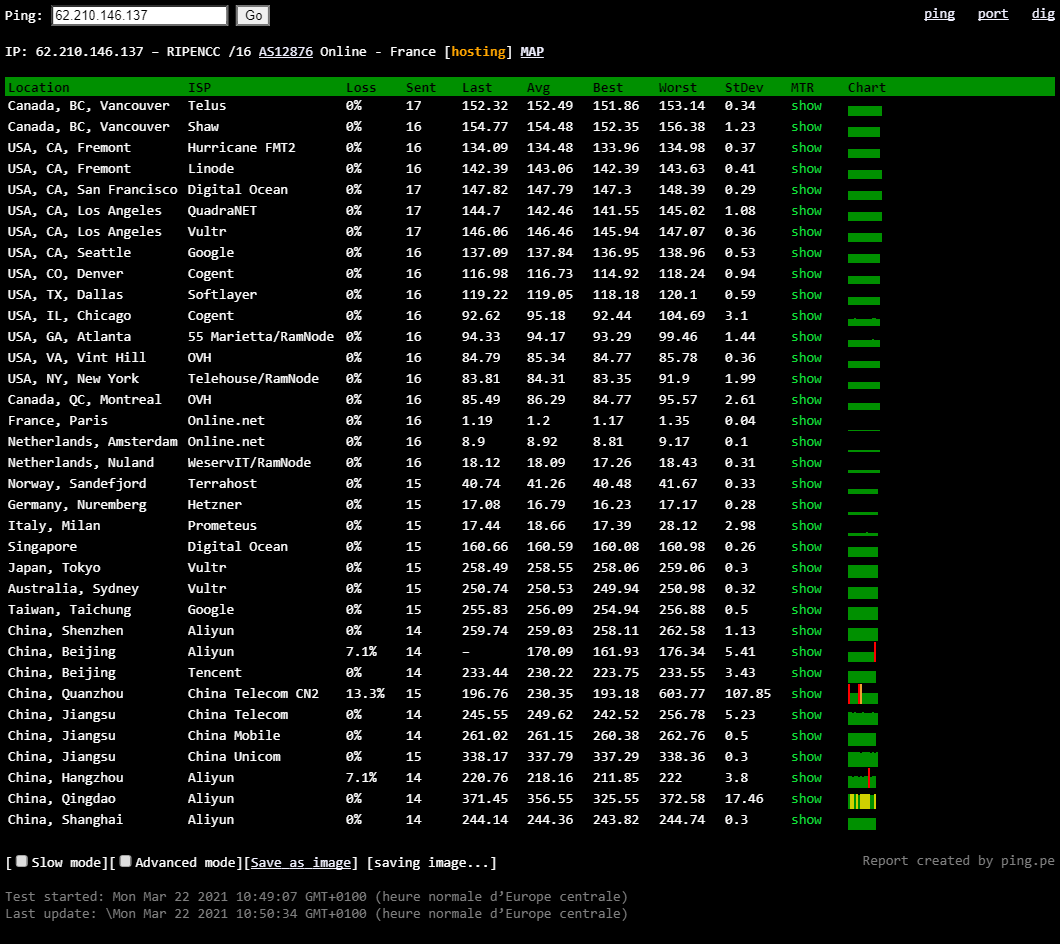Show MTR for Singapore Digital Ocean
The width and height of the screenshot is (1060, 944).
tap(806, 547)
